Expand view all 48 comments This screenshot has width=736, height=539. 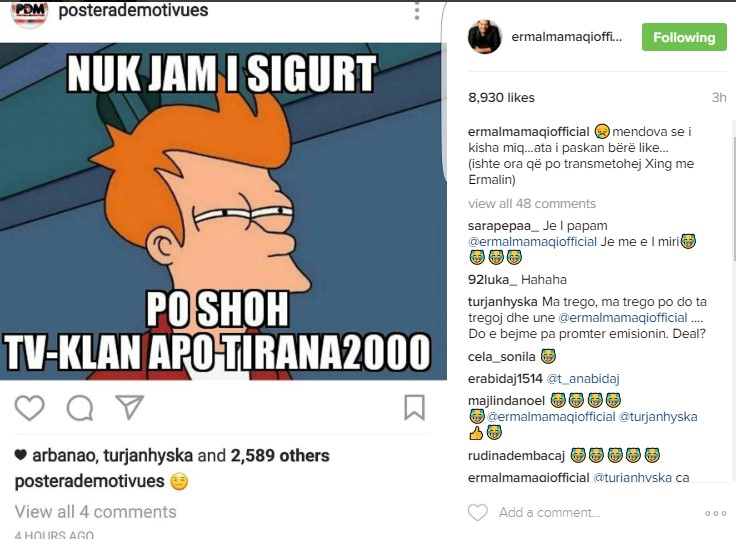(532, 203)
